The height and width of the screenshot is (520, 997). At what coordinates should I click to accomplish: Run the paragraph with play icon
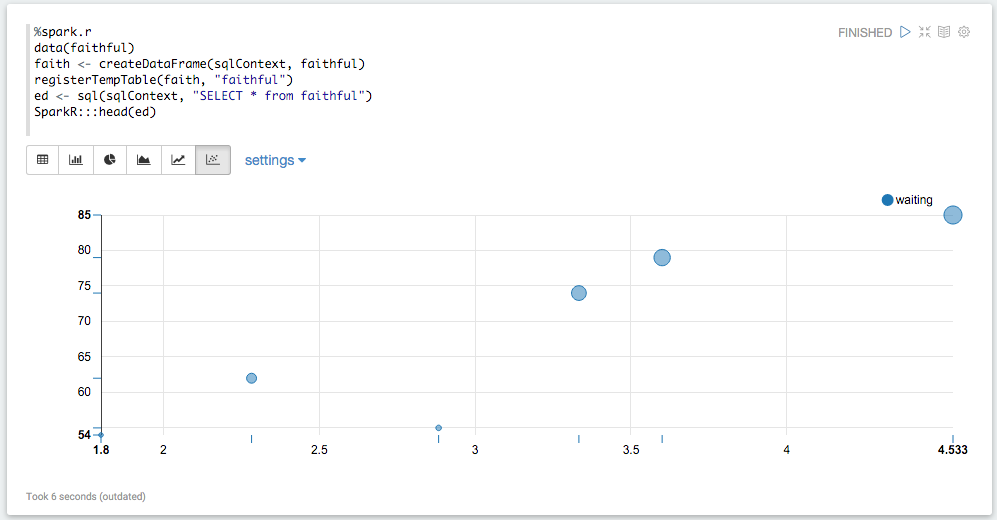click(x=905, y=32)
